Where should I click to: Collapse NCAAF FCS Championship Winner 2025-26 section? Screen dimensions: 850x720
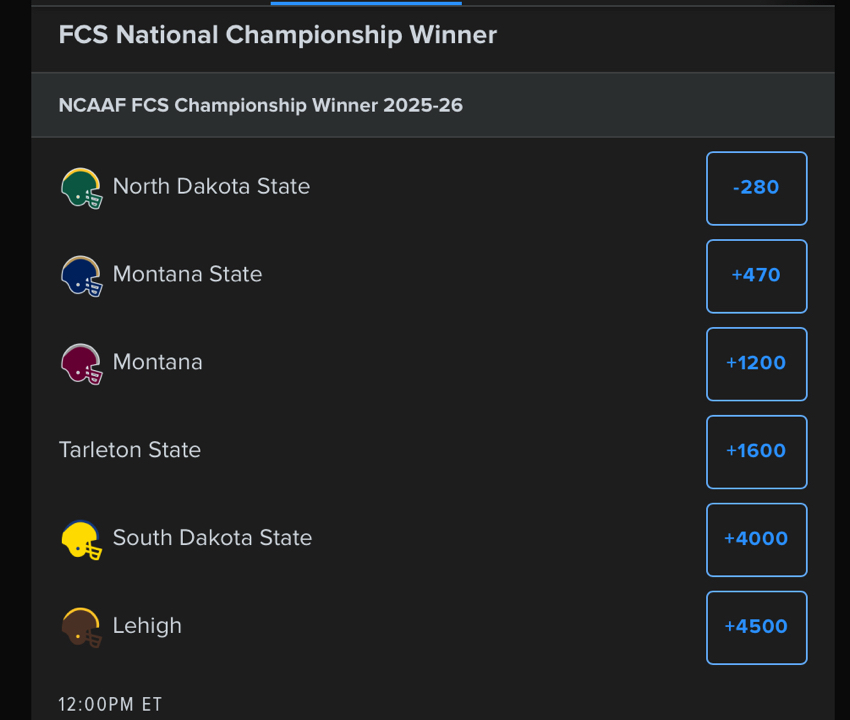coord(432,105)
